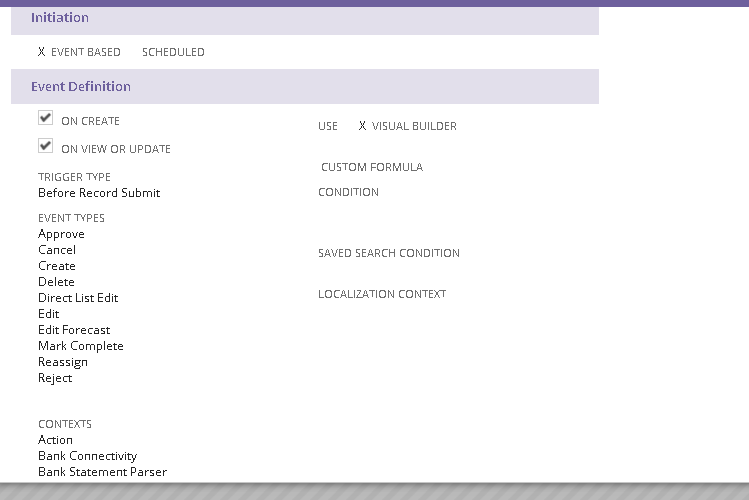Image resolution: width=749 pixels, height=500 pixels.
Task: Toggle the On View or Update checkbox
Action: [45, 146]
